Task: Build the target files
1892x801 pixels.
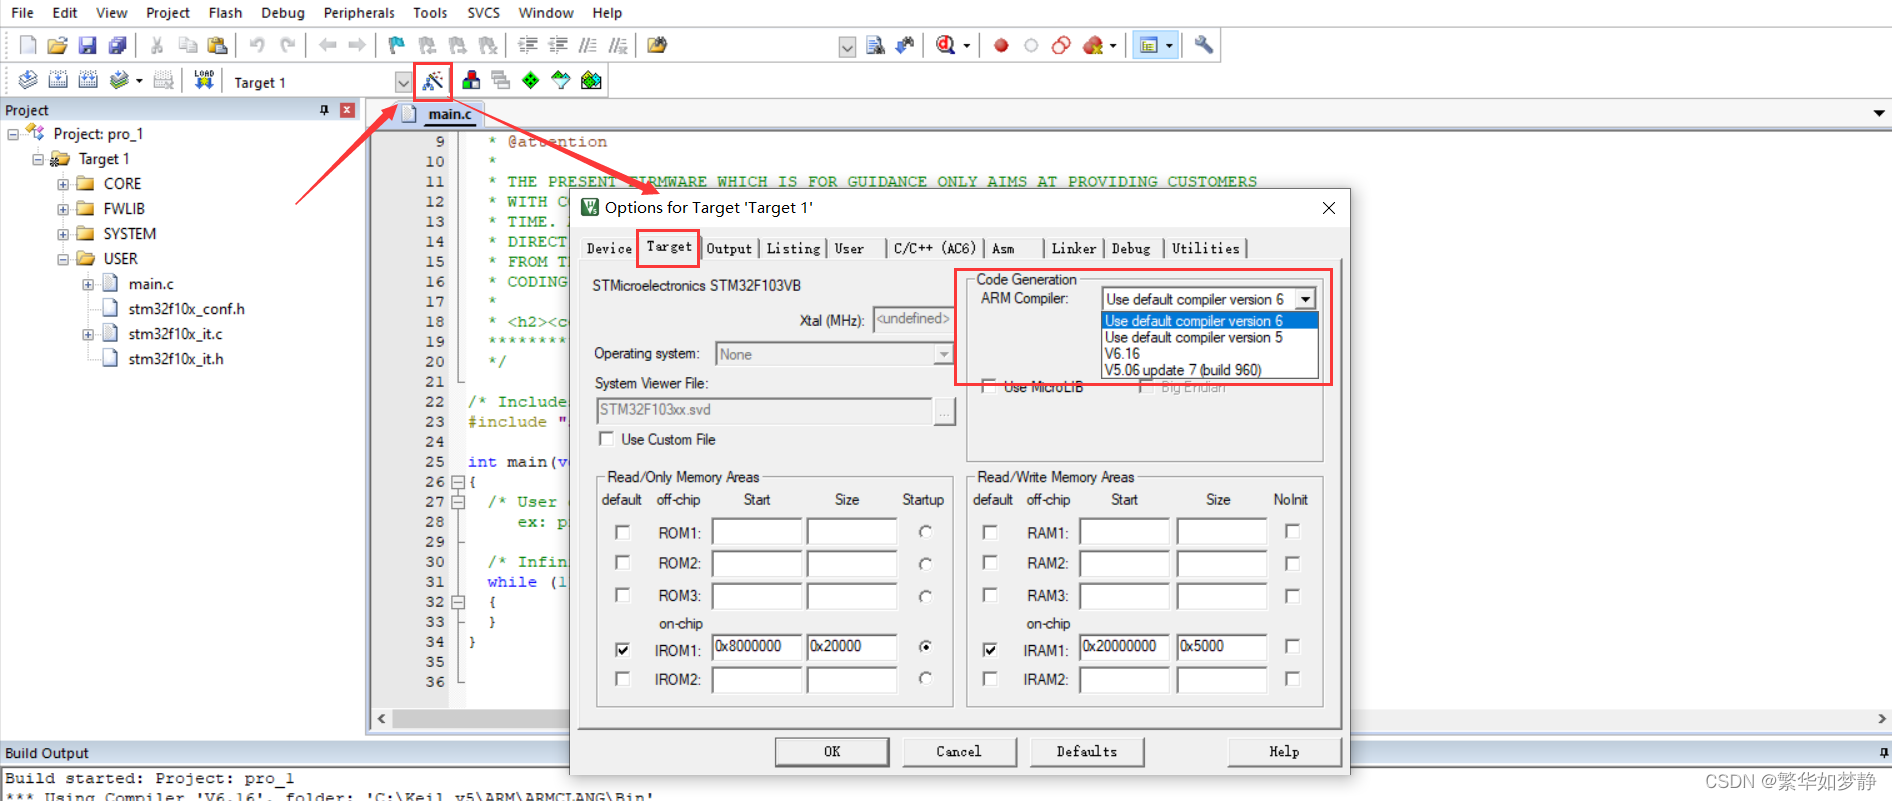Action: click(58, 80)
